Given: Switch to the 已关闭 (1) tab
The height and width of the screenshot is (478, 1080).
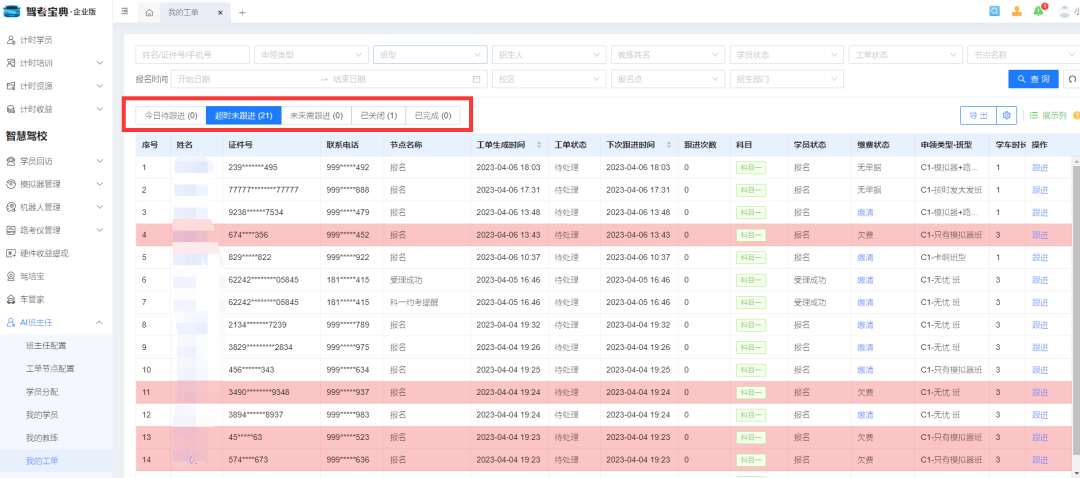Looking at the screenshot, I should [379, 116].
